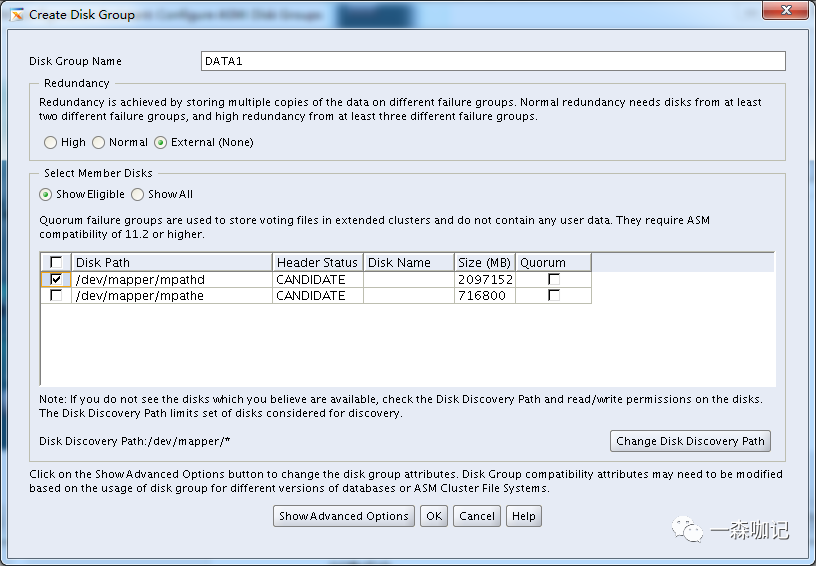The height and width of the screenshot is (566, 816).
Task: Open the Help button
Action: (x=524, y=516)
